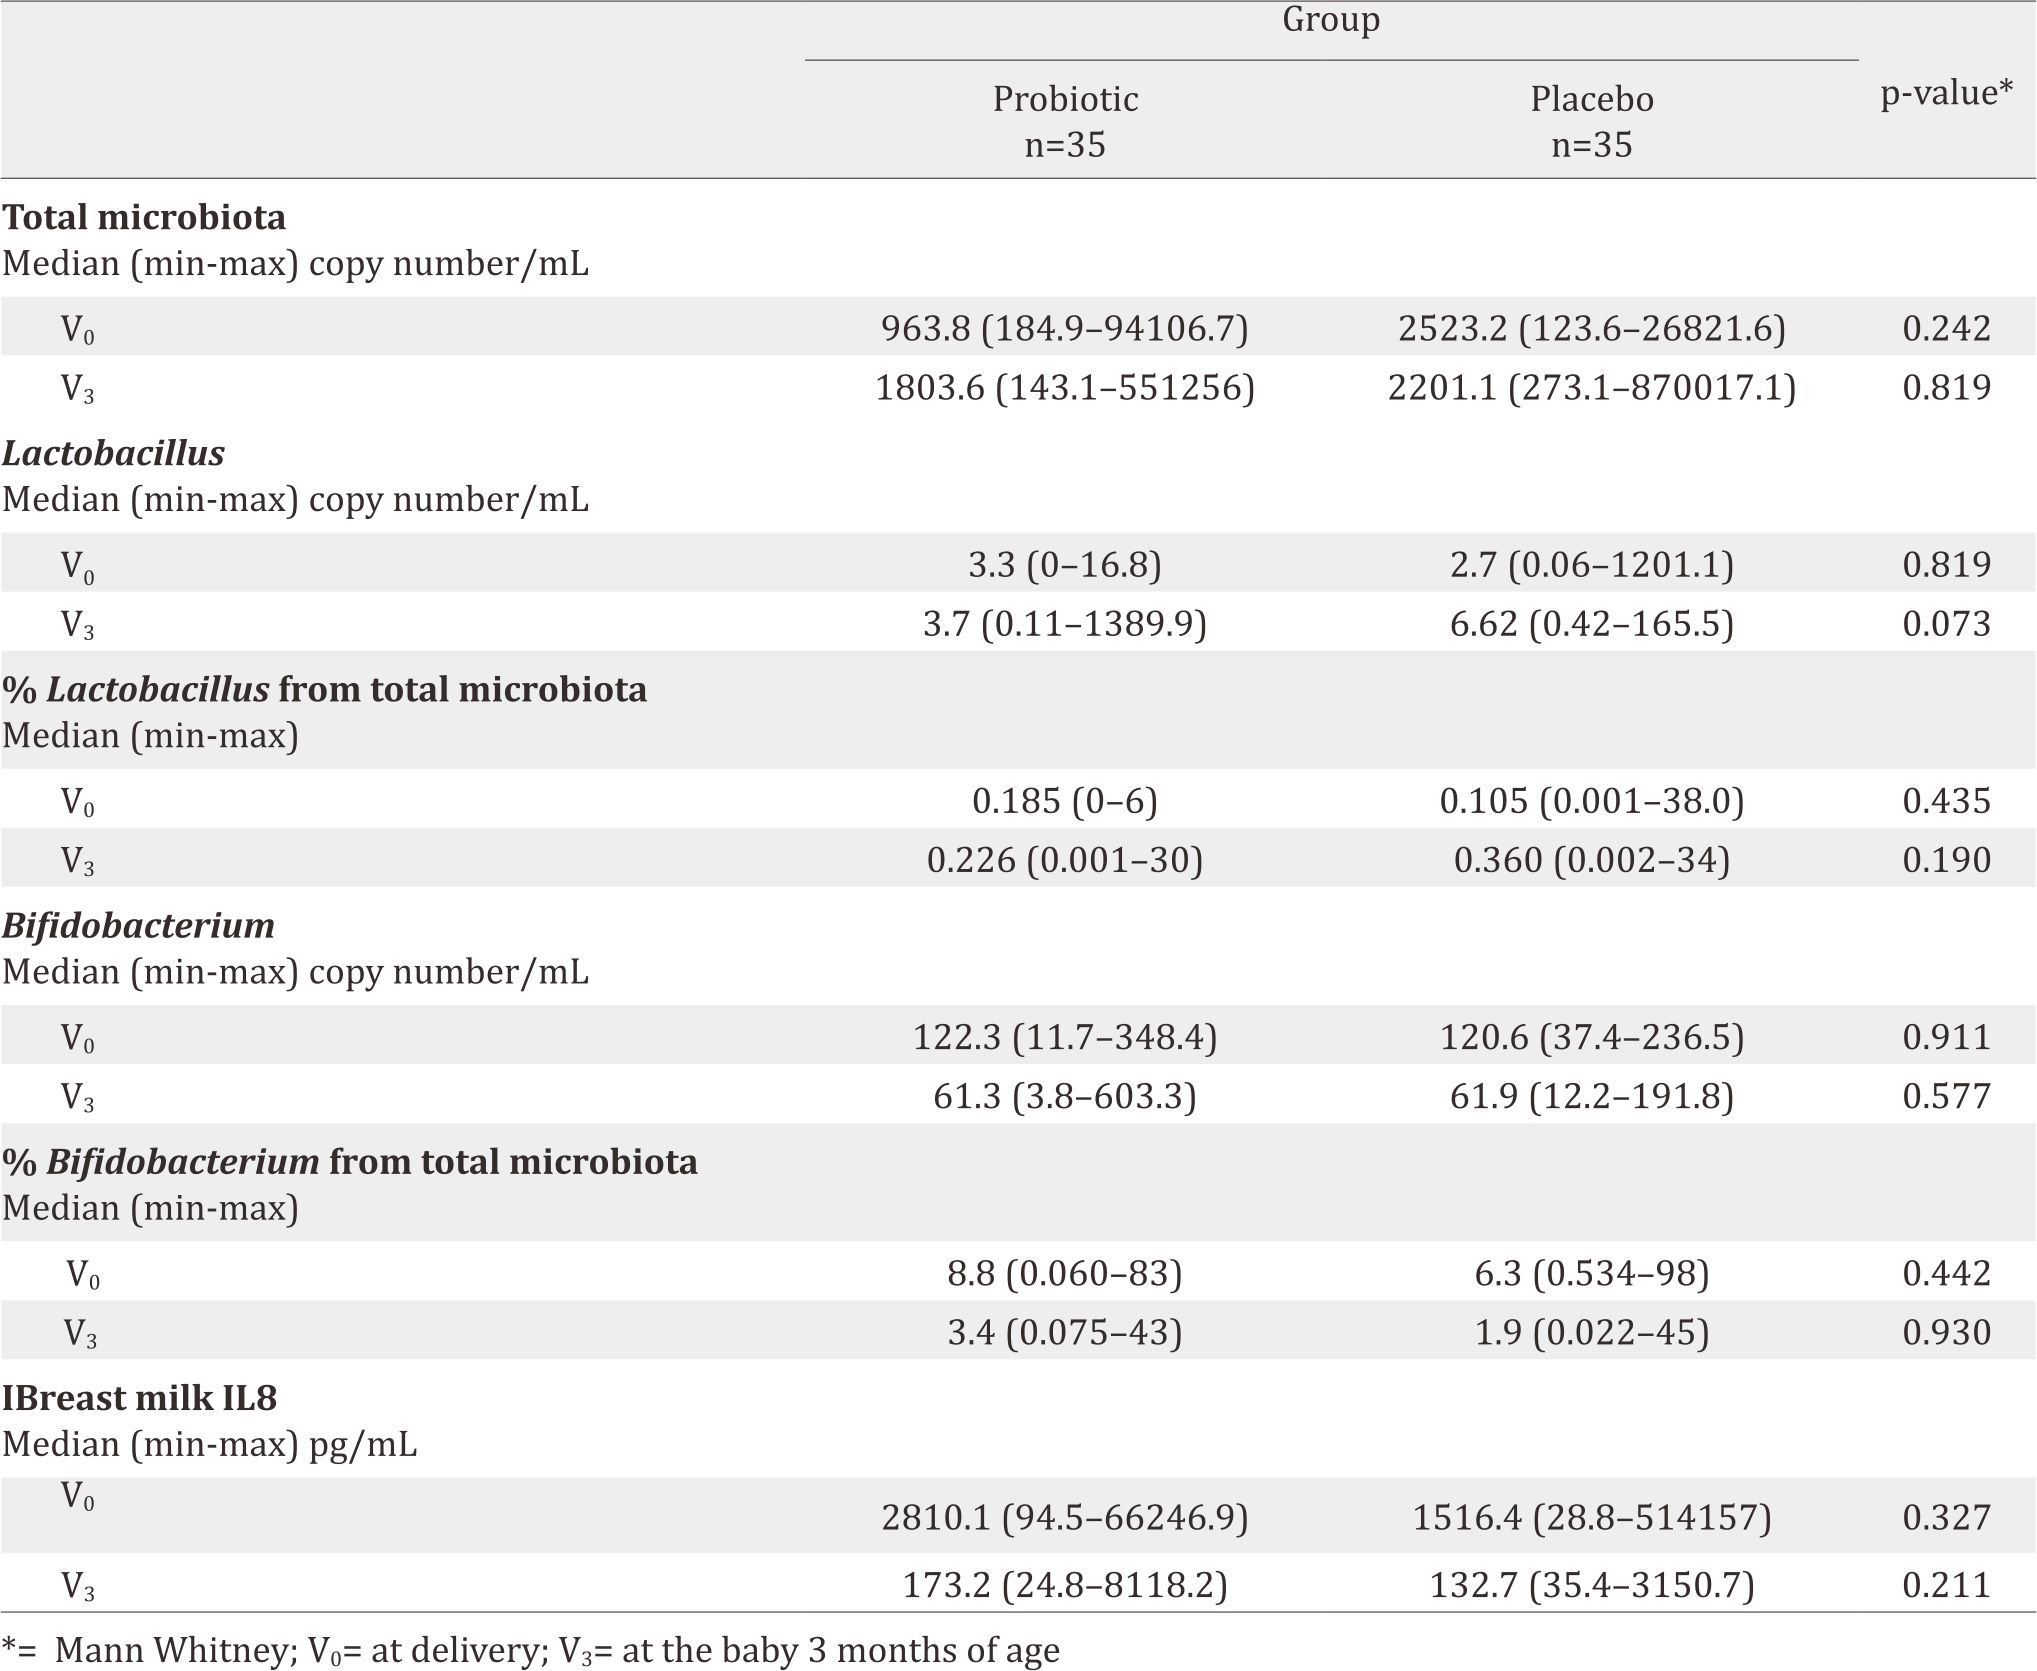This screenshot has height=1671, width=2037.
Task: Select the 'Lactobacillus' section heading
Action: click(x=113, y=453)
